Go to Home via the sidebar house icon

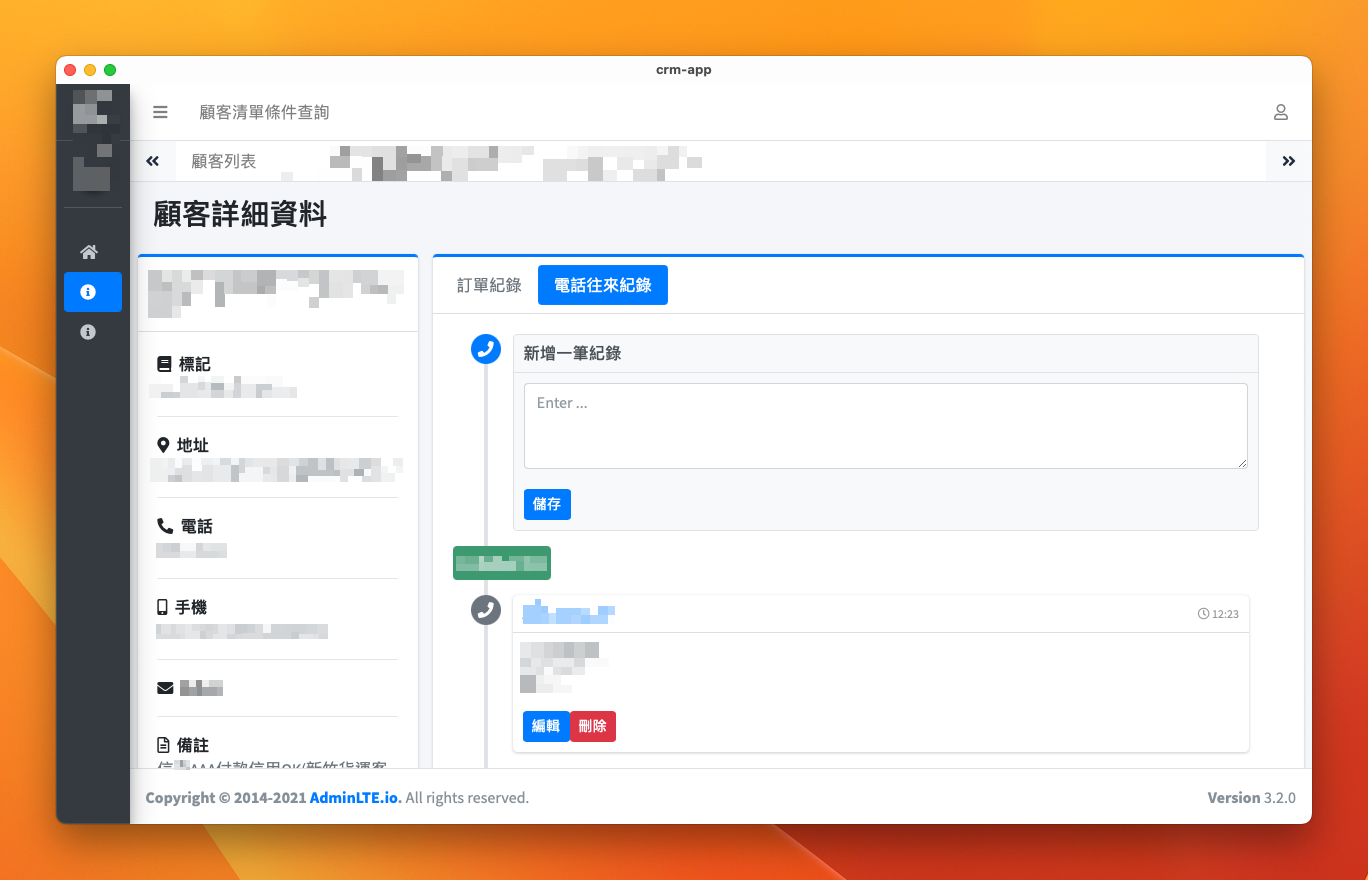(88, 252)
